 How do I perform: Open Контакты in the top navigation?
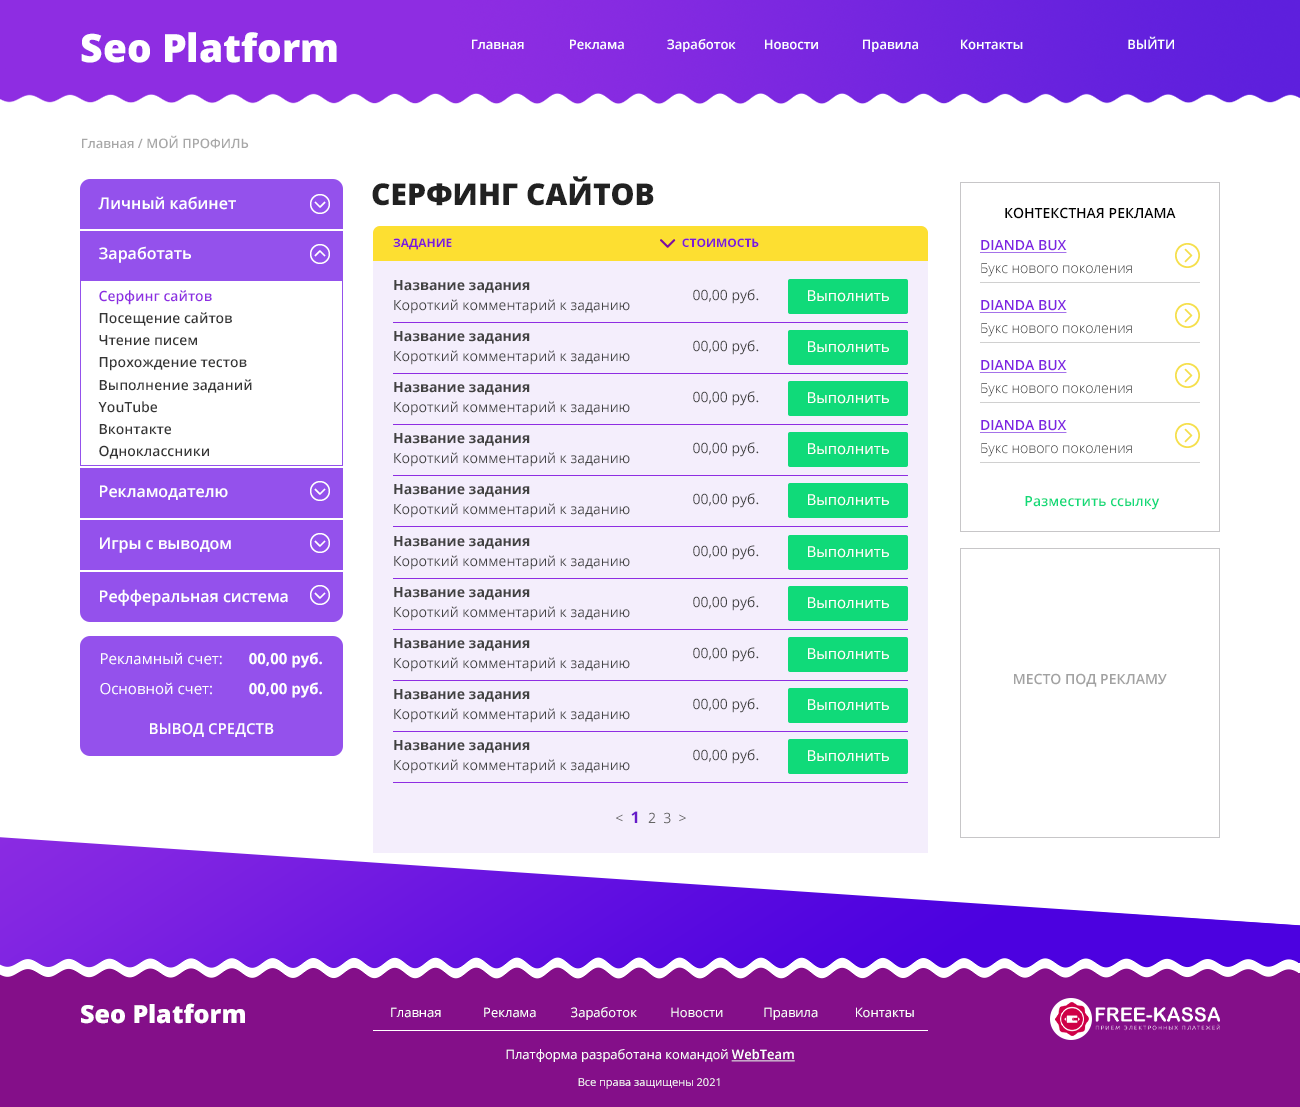click(991, 44)
